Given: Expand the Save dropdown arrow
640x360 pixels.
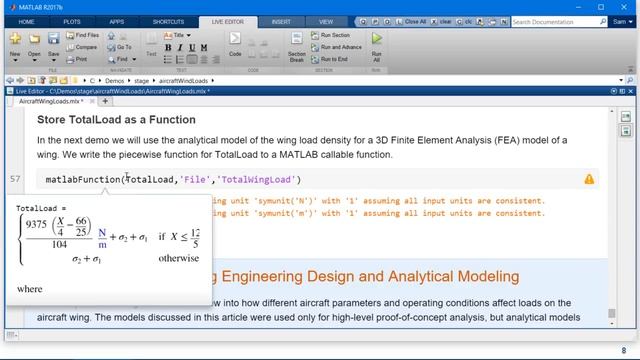Looking at the screenshot, I should (x=53, y=60).
